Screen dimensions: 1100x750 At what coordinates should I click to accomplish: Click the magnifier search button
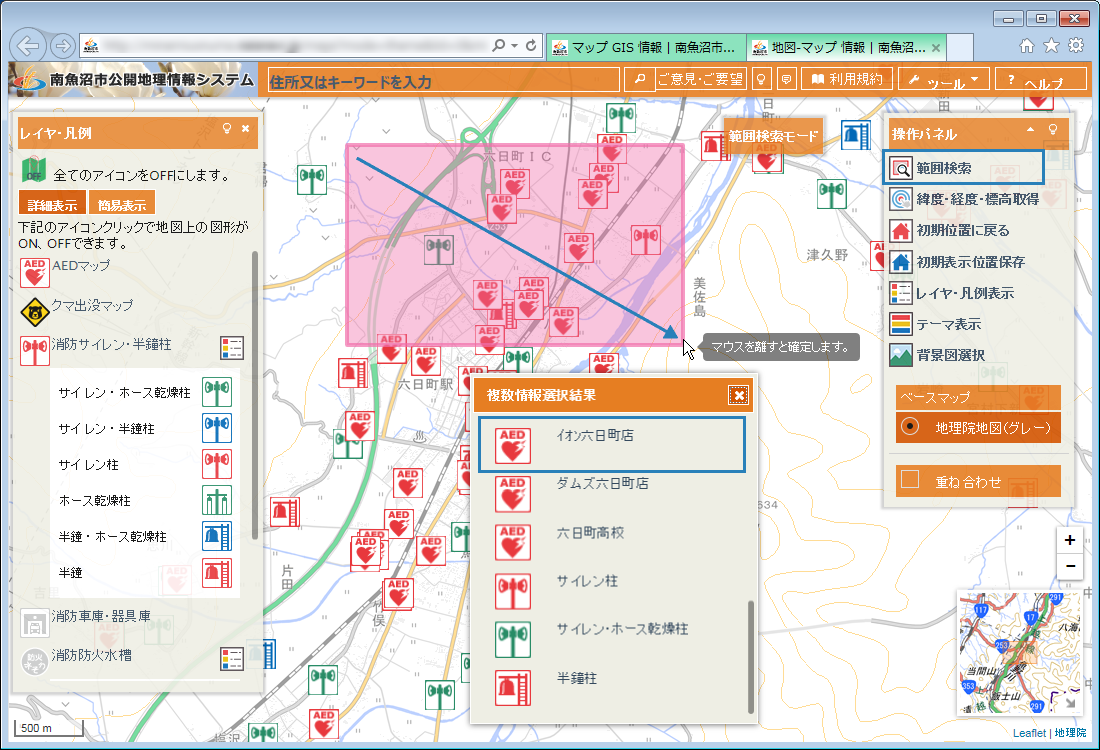pos(639,79)
